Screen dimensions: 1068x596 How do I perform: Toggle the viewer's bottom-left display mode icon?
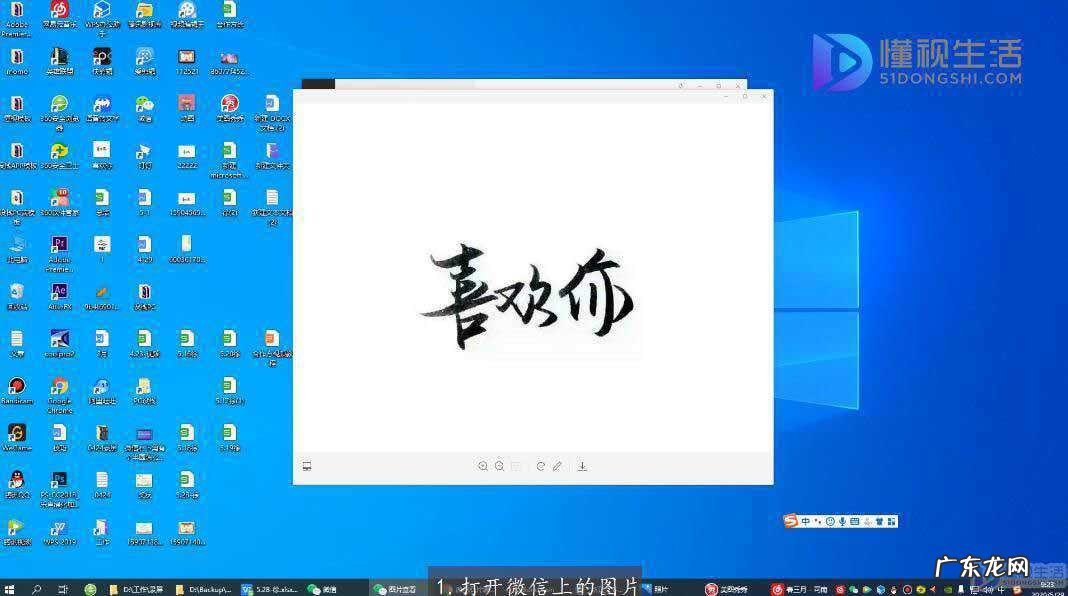[307, 466]
